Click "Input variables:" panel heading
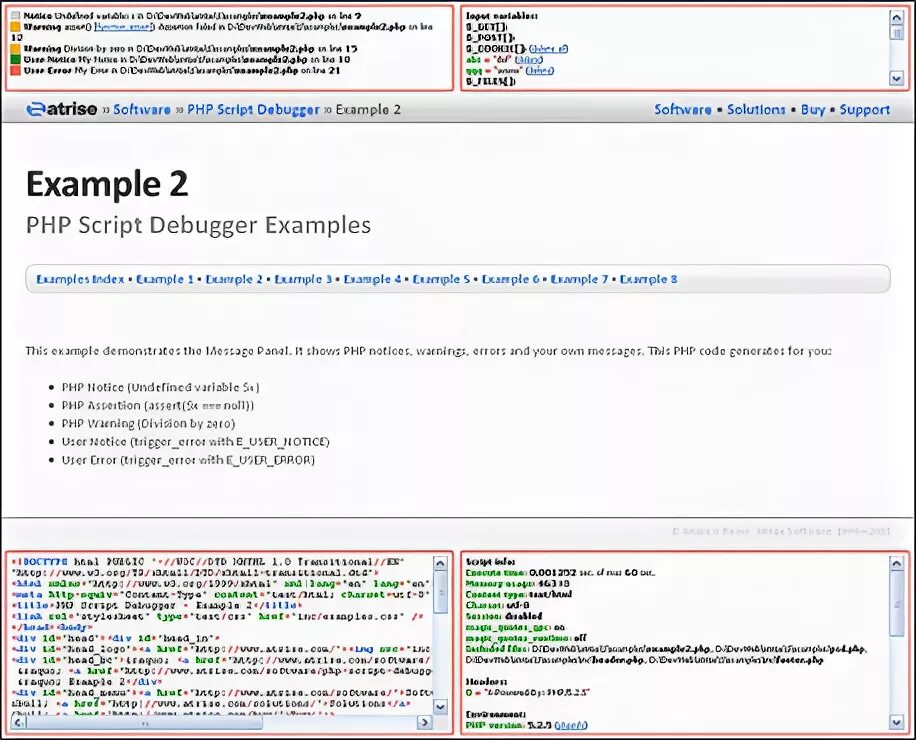 [x=501, y=16]
